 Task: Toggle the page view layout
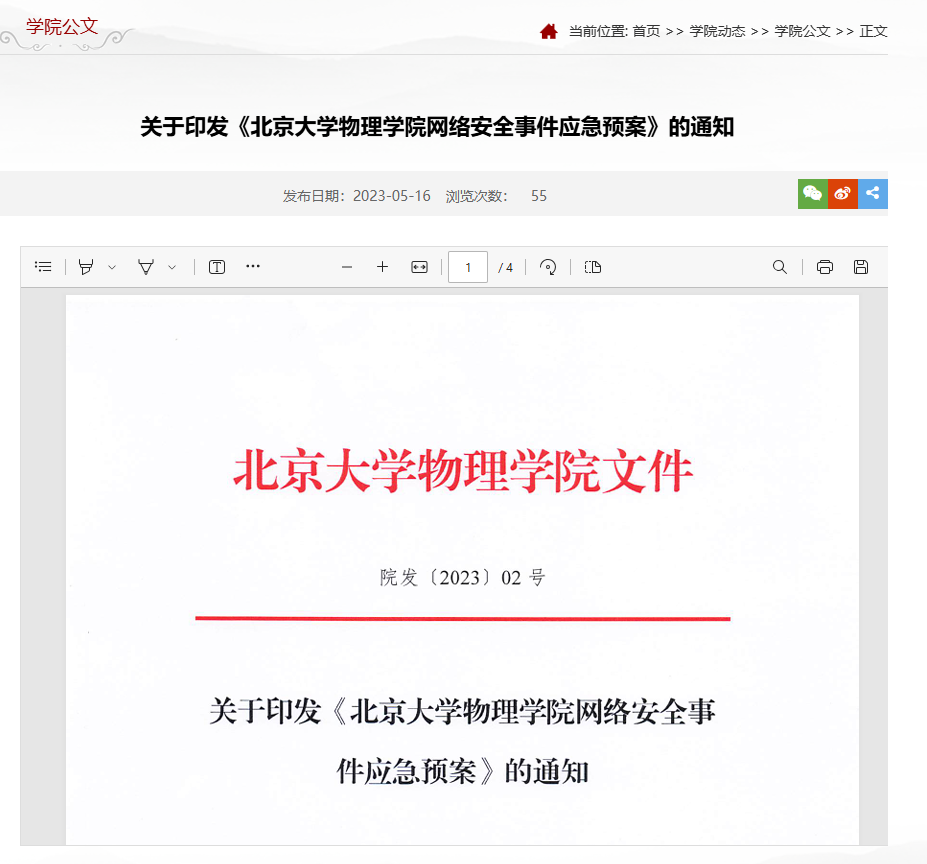tap(593, 267)
